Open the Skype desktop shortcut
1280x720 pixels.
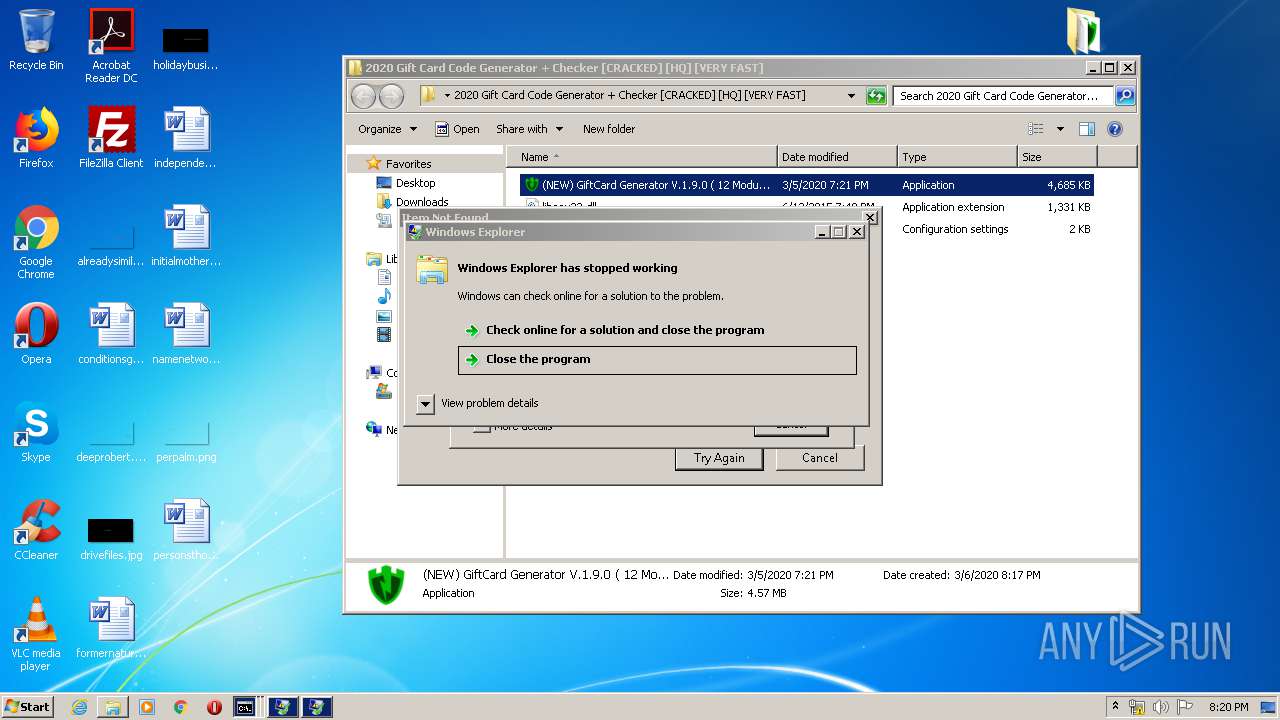tap(36, 432)
